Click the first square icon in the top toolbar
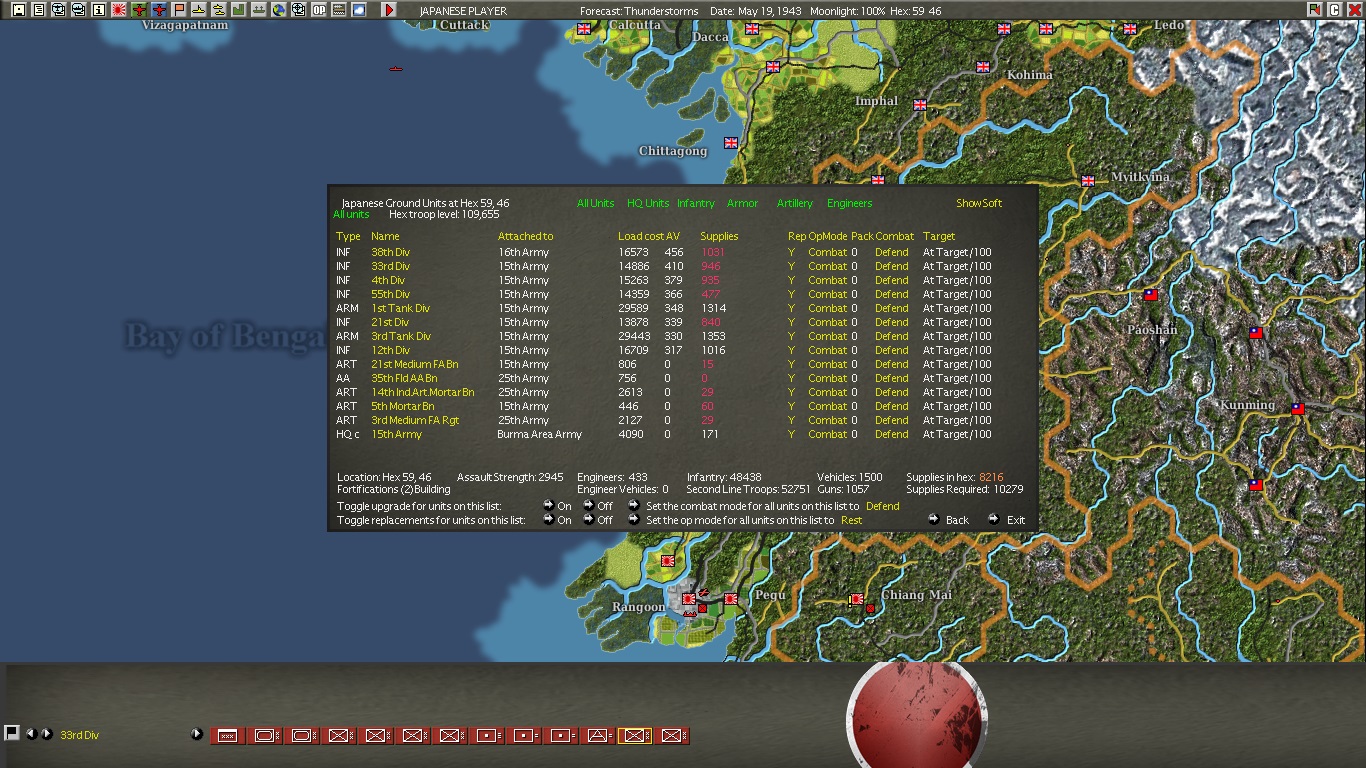 coord(18,10)
